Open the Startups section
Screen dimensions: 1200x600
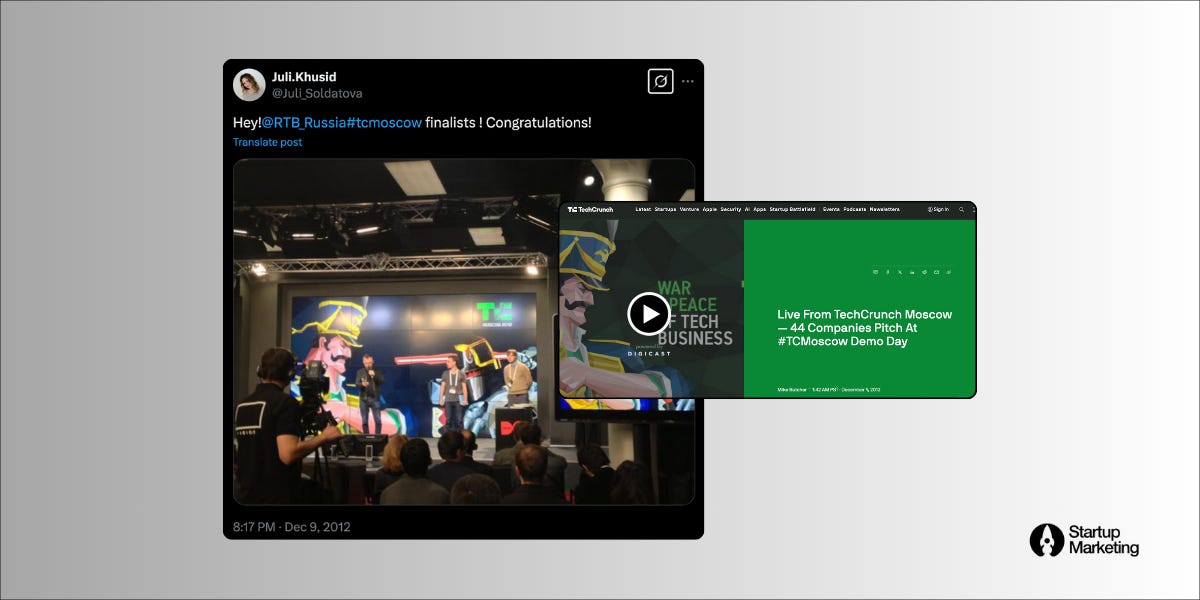[x=666, y=209]
